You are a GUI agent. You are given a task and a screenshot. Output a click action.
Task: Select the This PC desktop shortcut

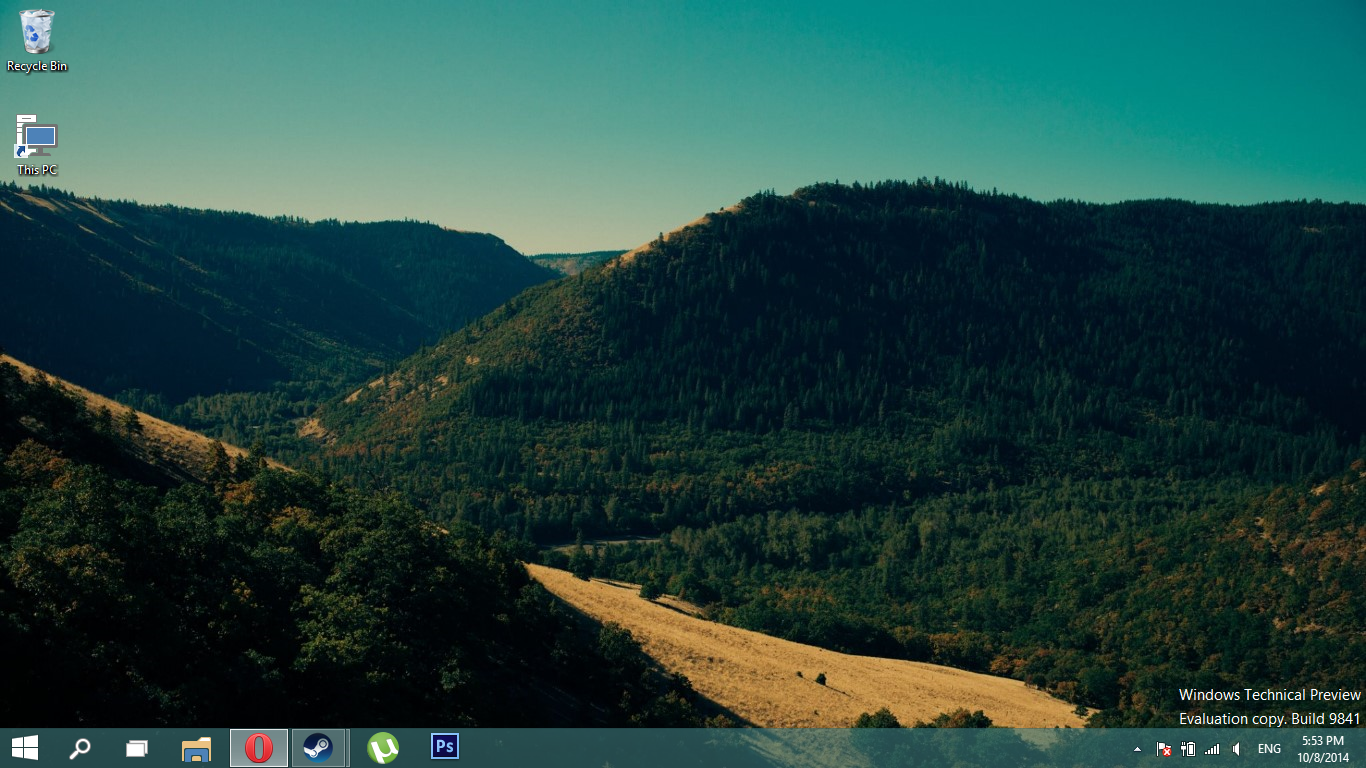pyautogui.click(x=37, y=145)
